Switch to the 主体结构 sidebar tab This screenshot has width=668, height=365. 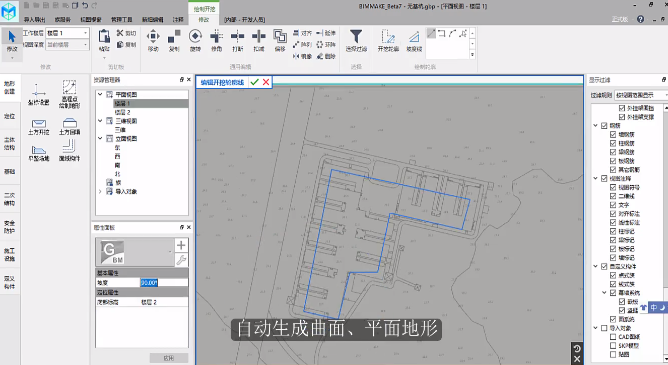[x=9, y=144]
